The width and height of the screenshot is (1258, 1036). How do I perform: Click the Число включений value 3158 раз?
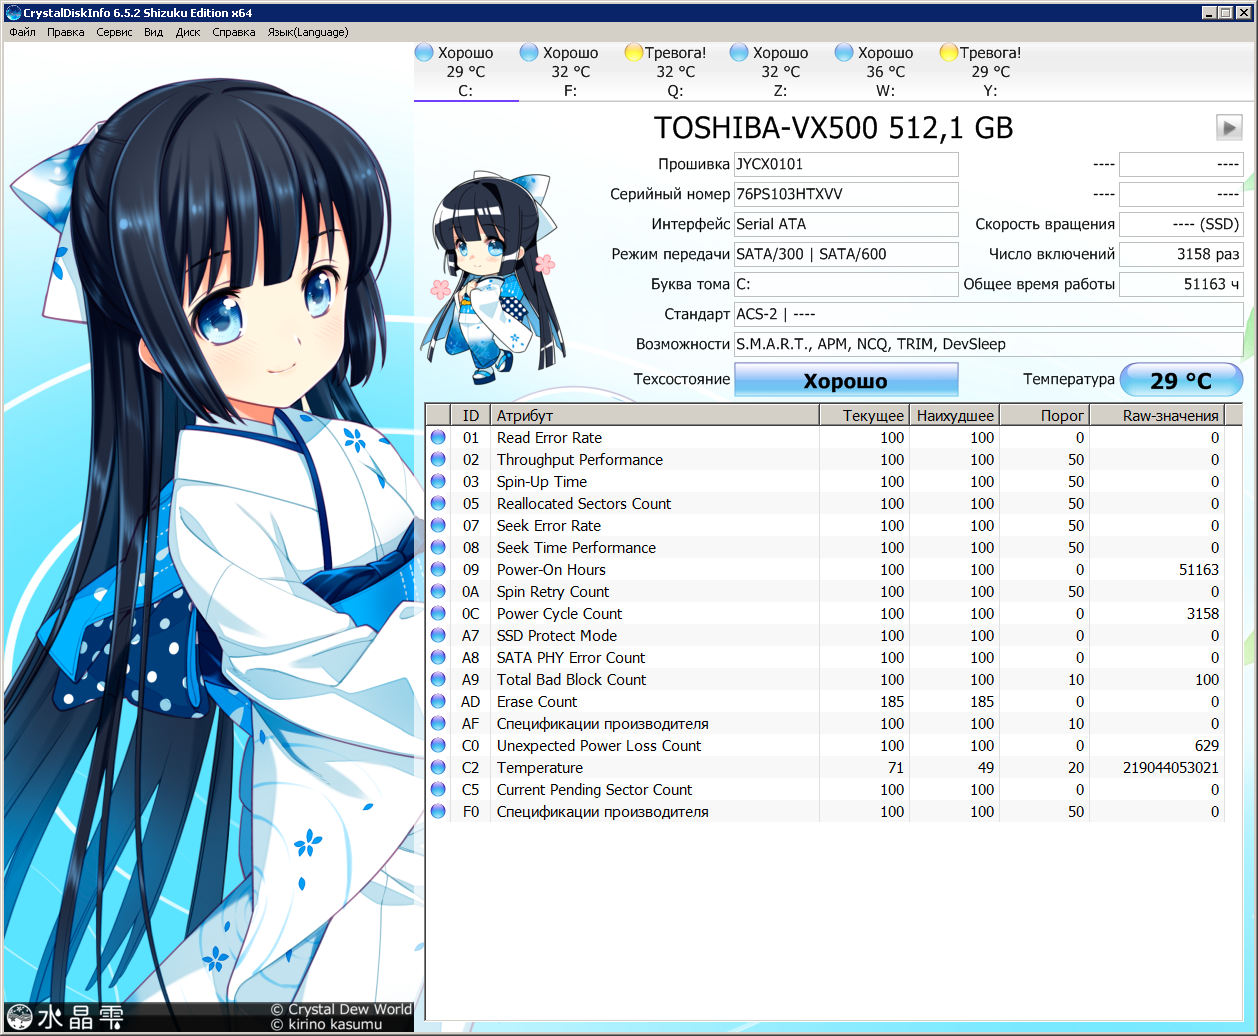click(1181, 254)
